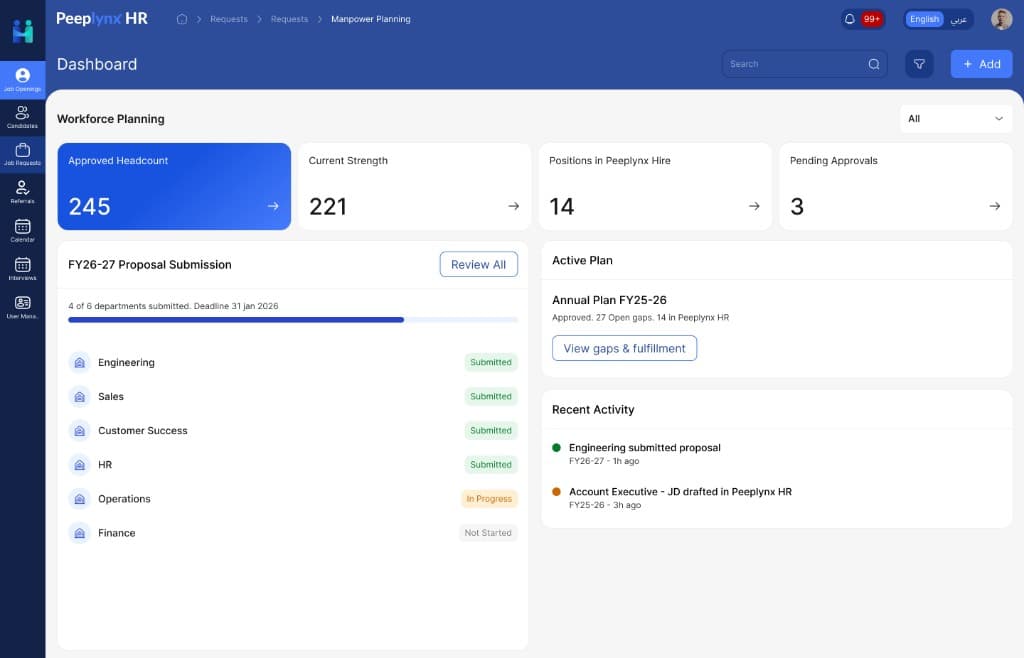This screenshot has height=658, width=1024.
Task: Click Sales Submitted status badge
Action: point(490,396)
